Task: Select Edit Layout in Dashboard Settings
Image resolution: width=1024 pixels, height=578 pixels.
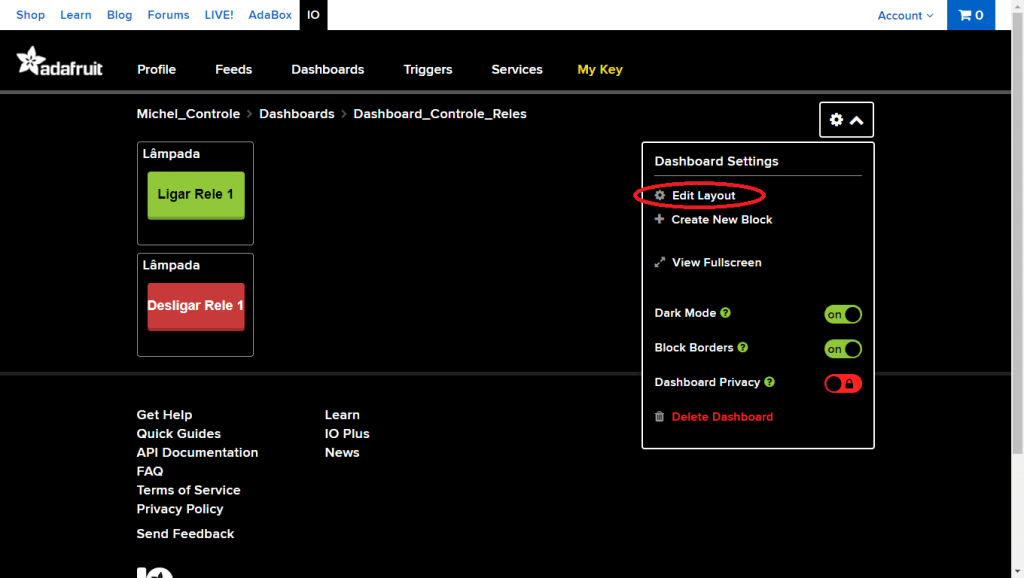Action: pyautogui.click(x=703, y=195)
